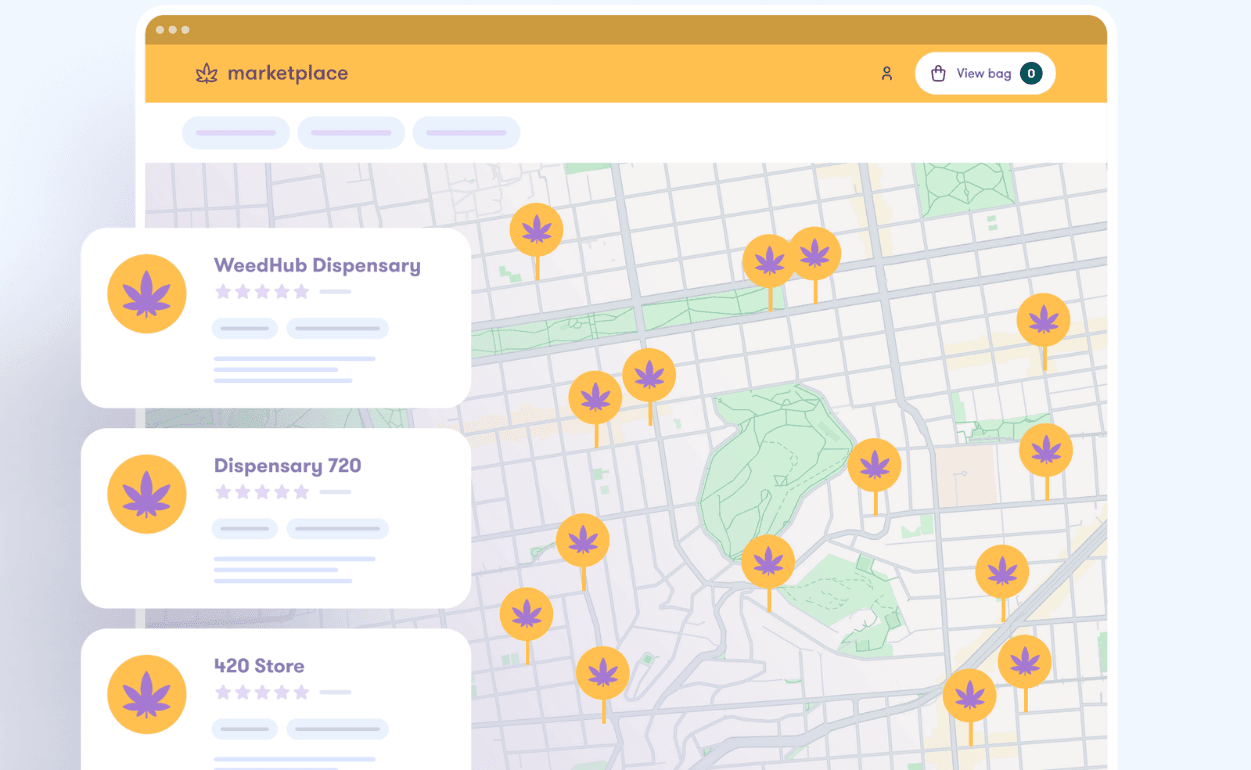The height and width of the screenshot is (770, 1251).
Task: Open the WeedHub Dispensary card title
Action: [x=317, y=265]
